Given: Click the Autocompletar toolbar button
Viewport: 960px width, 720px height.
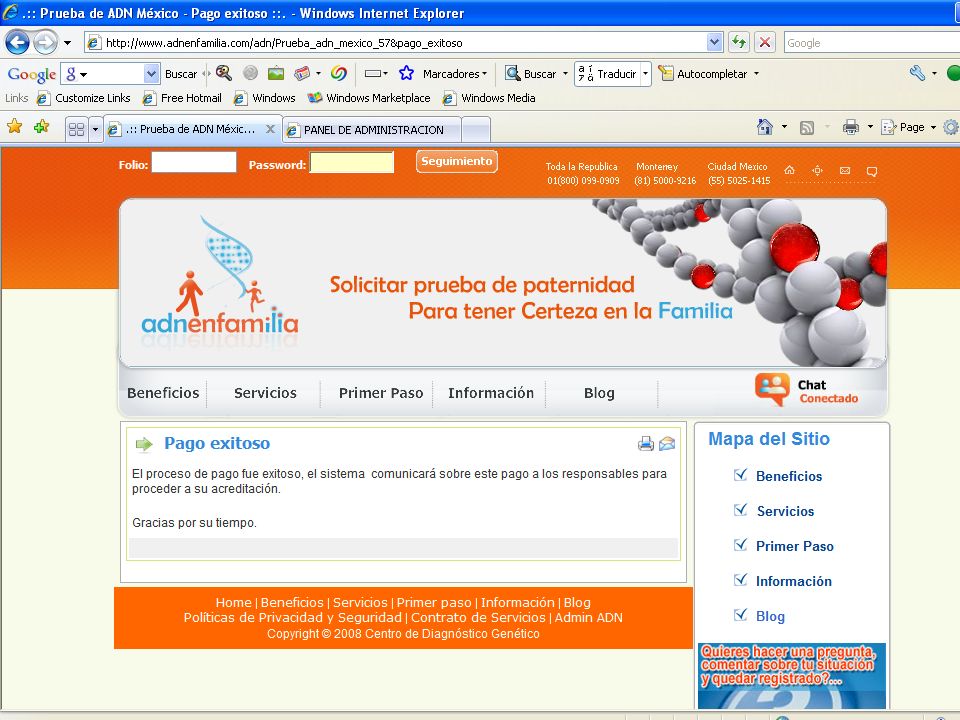Looking at the screenshot, I should 703,74.
